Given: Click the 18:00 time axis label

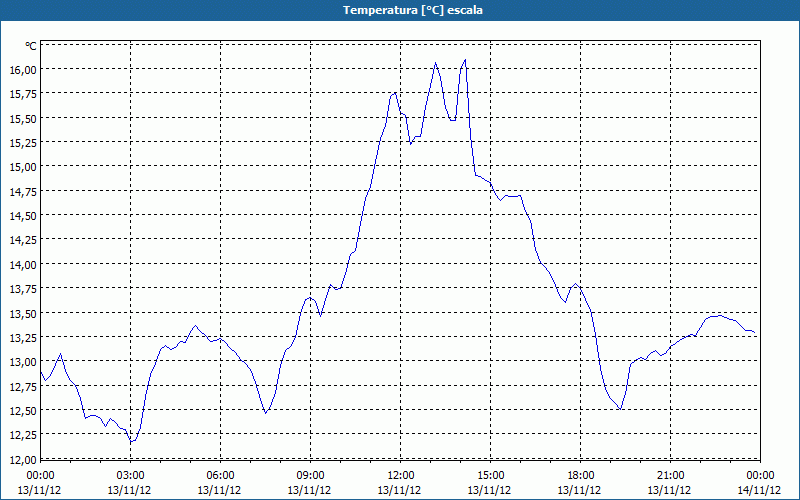Looking at the screenshot, I should tap(581, 476).
